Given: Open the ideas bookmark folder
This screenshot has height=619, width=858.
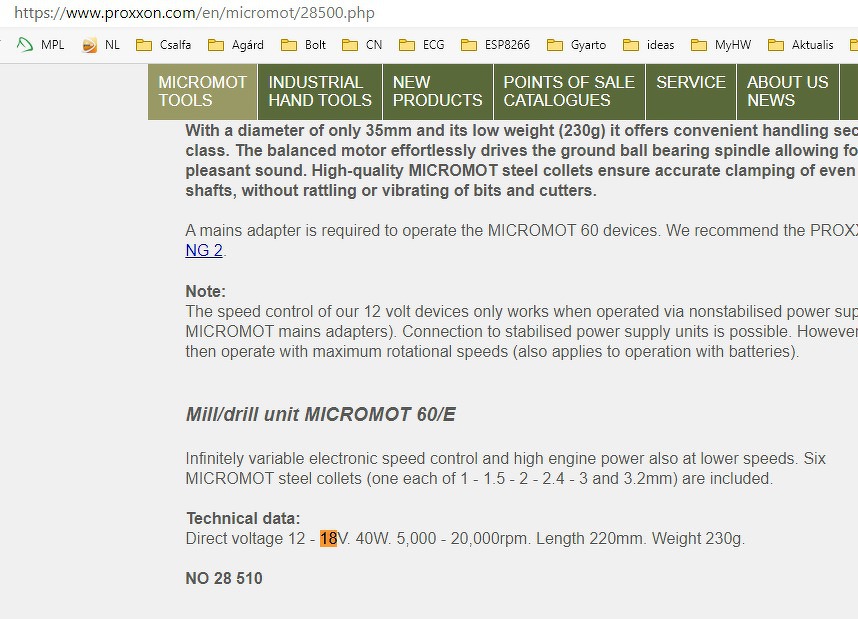Looking at the screenshot, I should pos(648,45).
